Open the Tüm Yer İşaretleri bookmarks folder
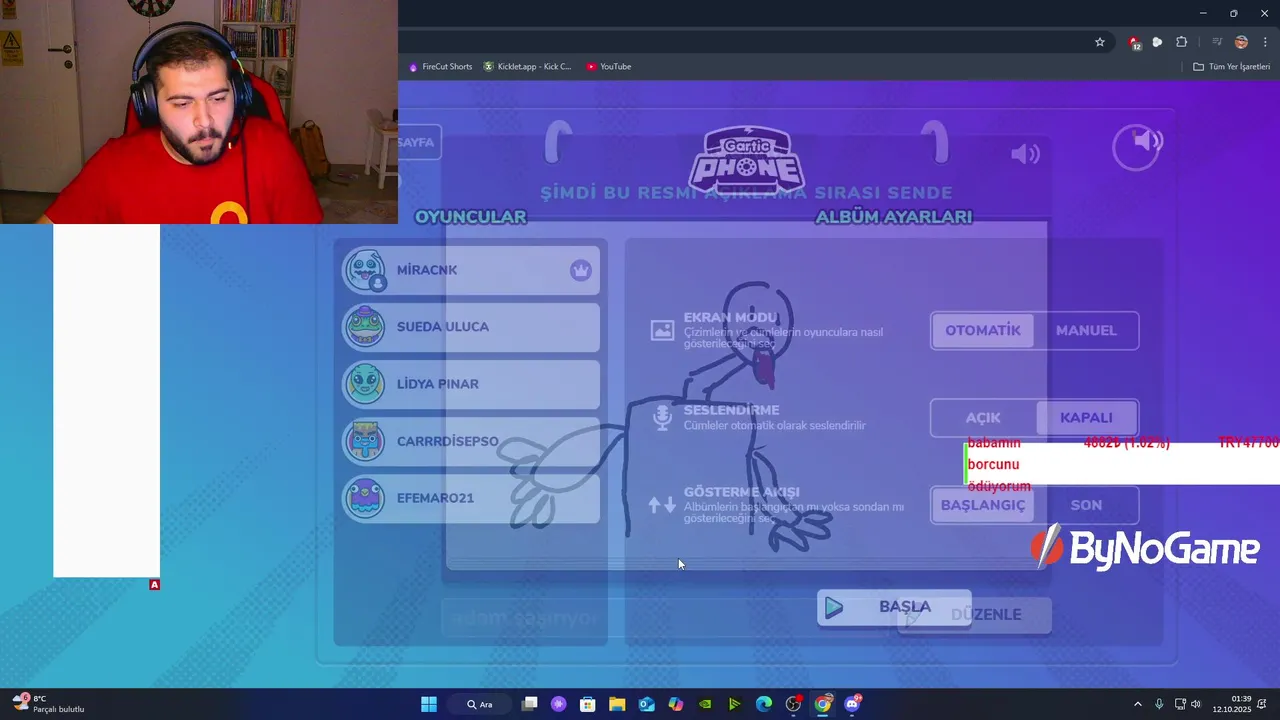1280x720 pixels. 1231,67
